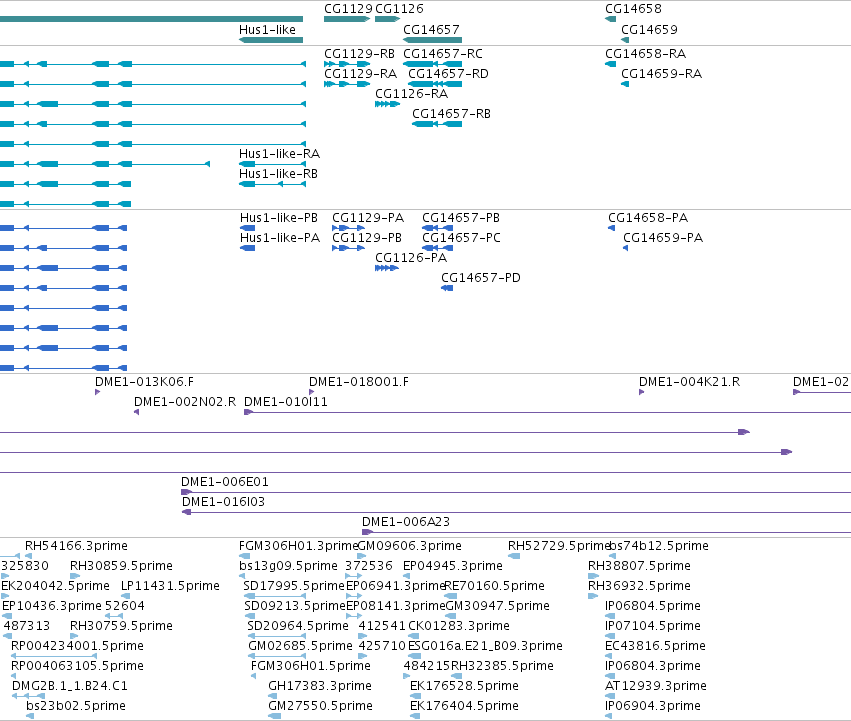Select EST SD20964.5prime

click(x=277, y=636)
